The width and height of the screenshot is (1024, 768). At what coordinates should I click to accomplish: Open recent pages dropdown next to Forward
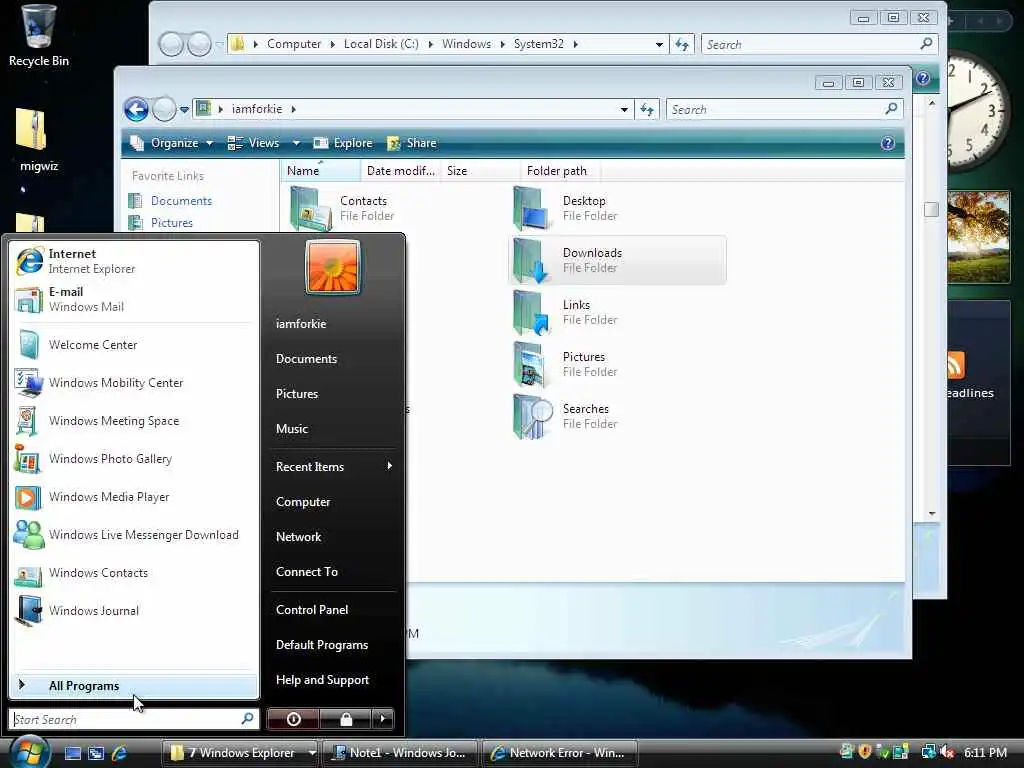pos(184,110)
